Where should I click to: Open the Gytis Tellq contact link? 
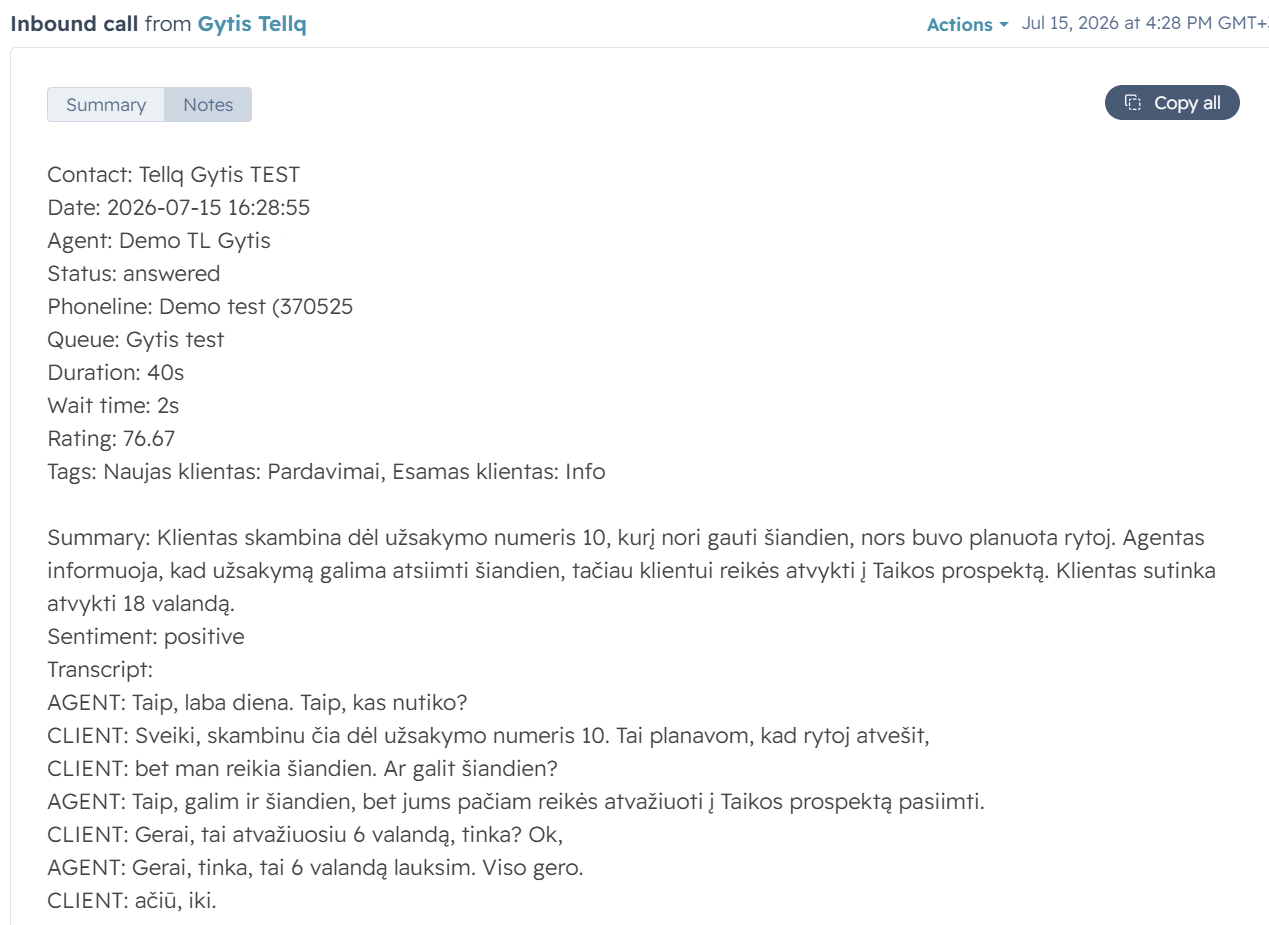[x=252, y=24]
